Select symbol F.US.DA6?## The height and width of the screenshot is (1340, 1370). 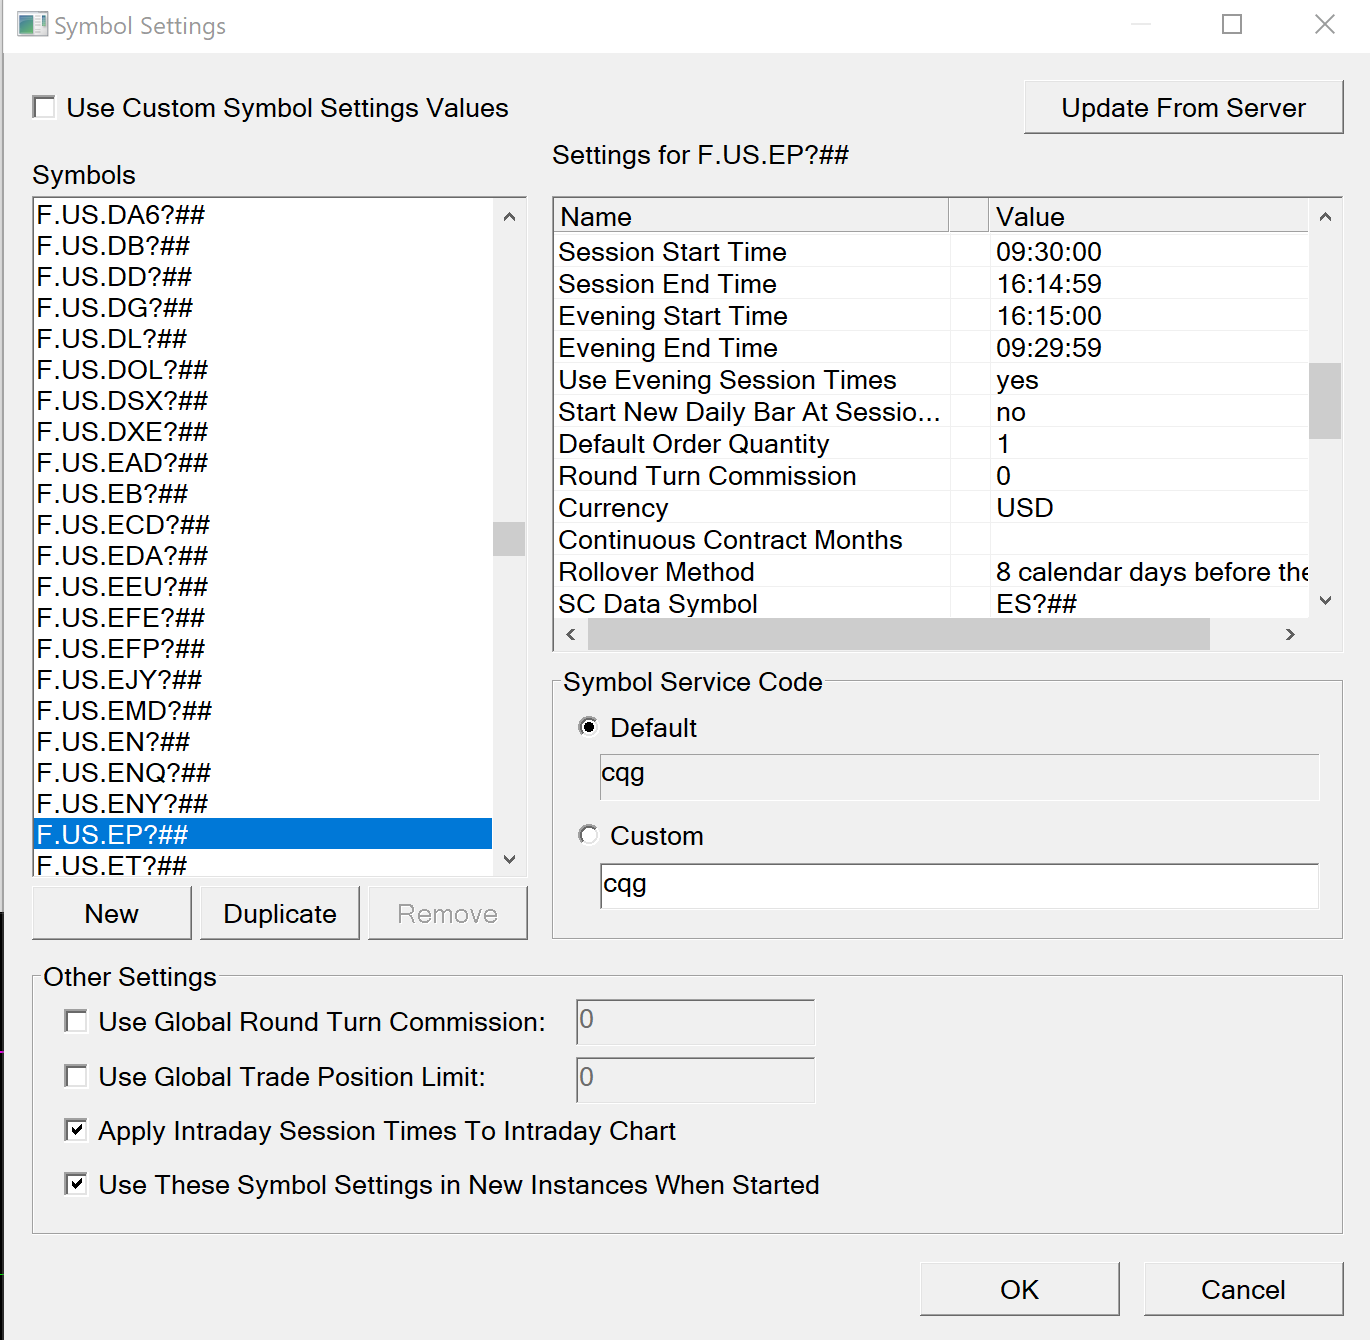(x=263, y=215)
